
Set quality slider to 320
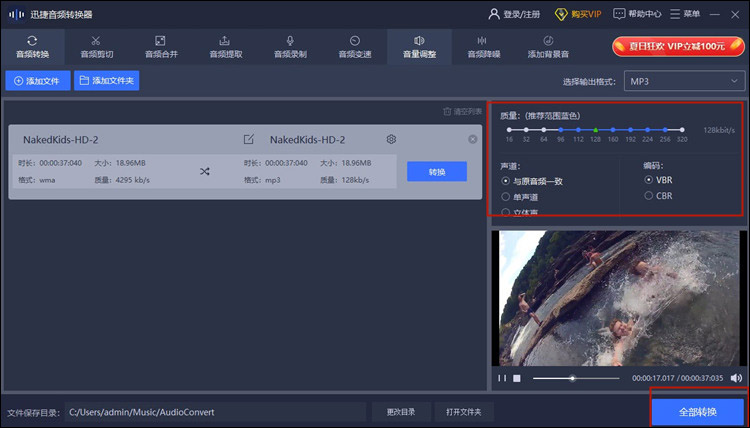coord(682,130)
